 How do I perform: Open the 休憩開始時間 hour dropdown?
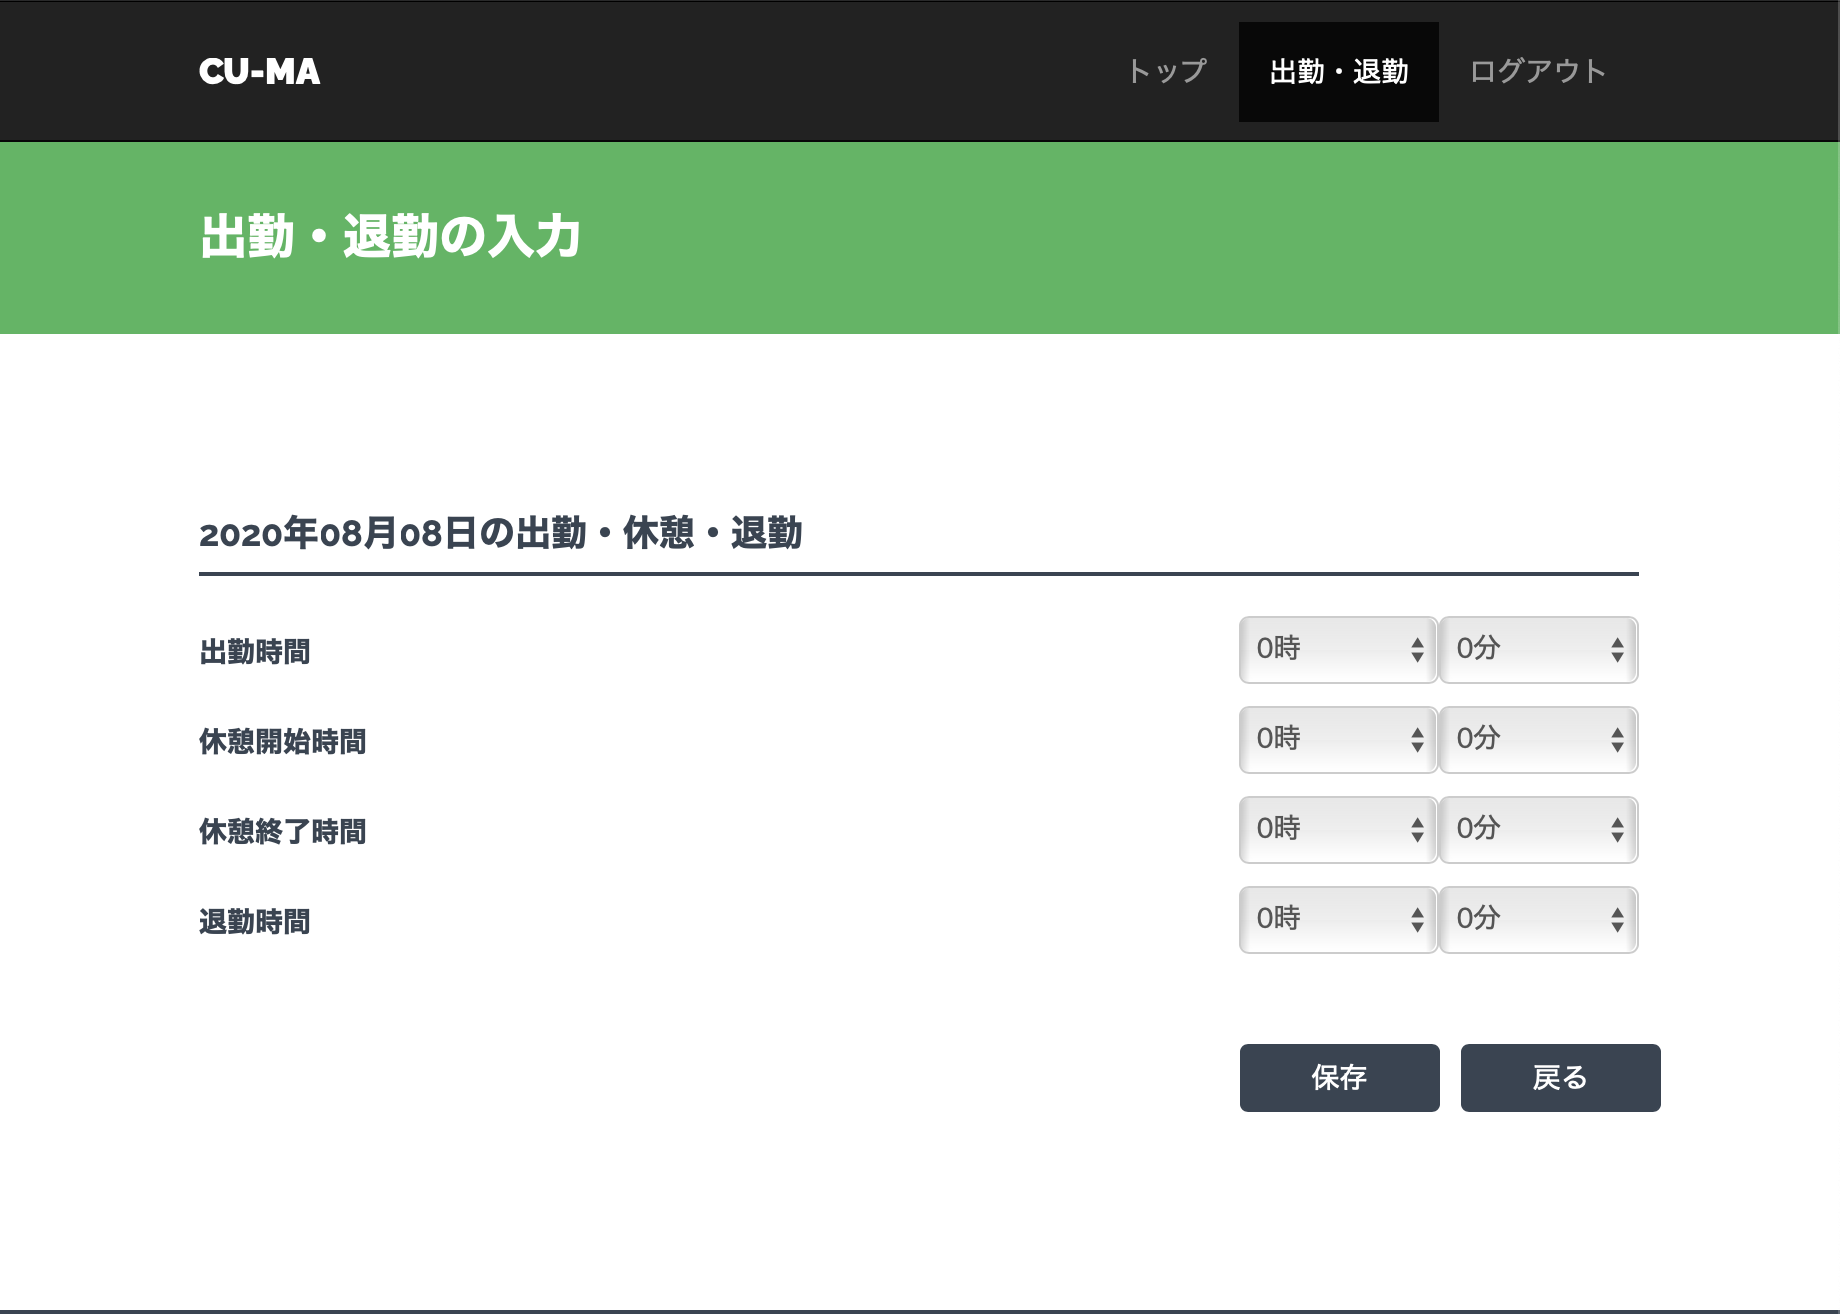click(x=1337, y=740)
